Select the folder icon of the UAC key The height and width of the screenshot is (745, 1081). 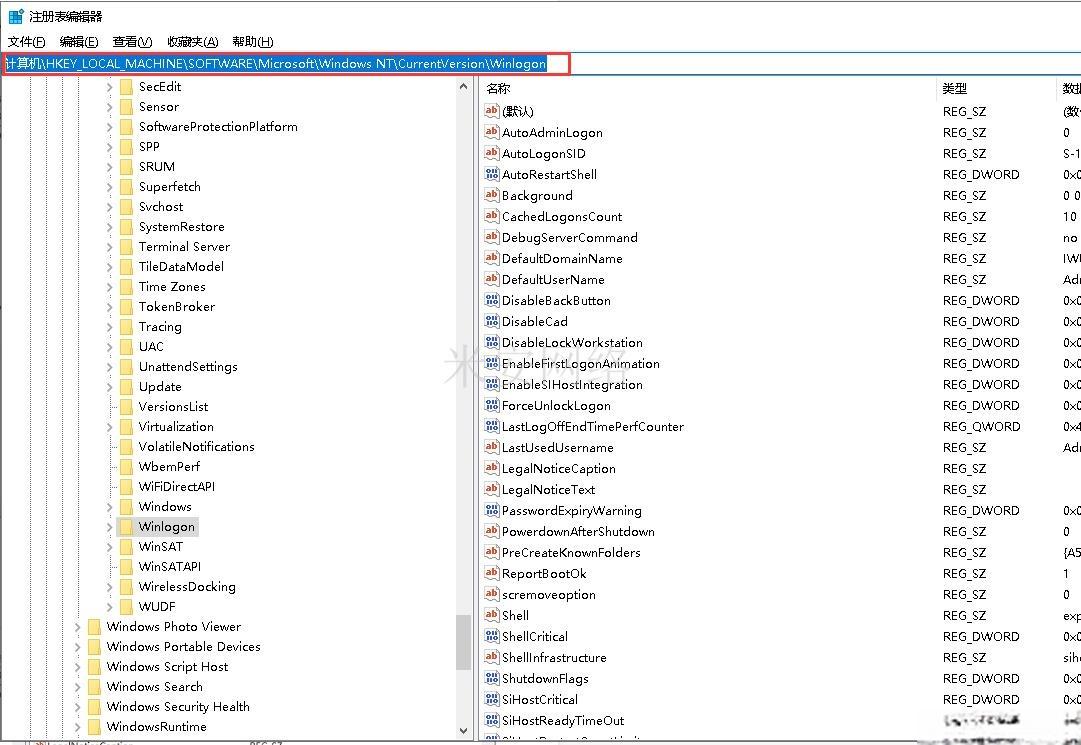126,346
